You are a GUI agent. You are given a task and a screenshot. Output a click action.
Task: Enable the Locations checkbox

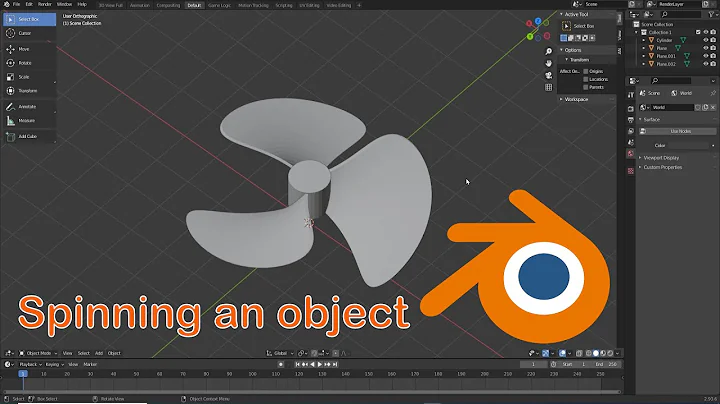click(x=585, y=79)
